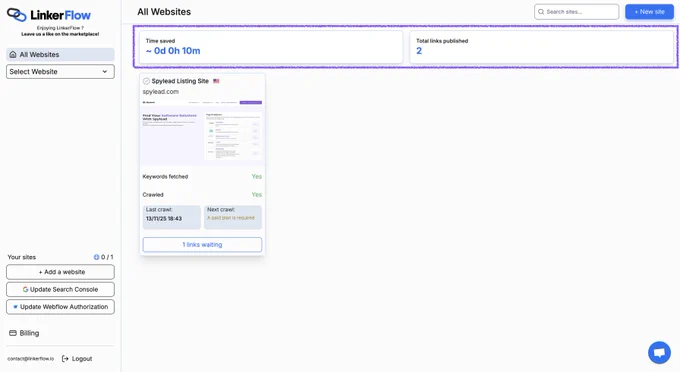Open the chat support bubble
680x372 pixels.
tap(659, 352)
